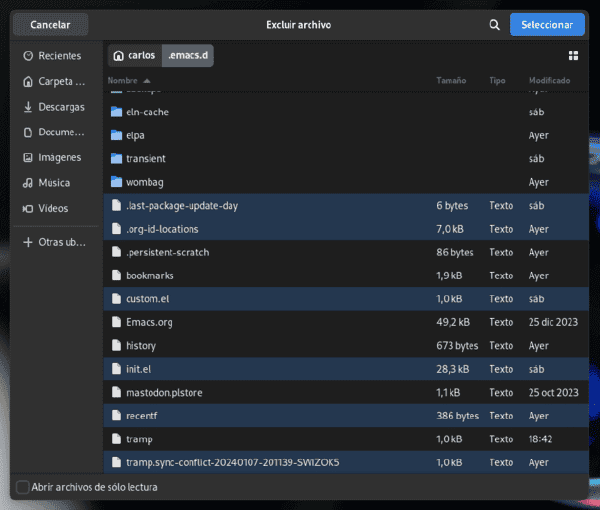
Task: Click the wombag folder icon
Action: coord(116,182)
